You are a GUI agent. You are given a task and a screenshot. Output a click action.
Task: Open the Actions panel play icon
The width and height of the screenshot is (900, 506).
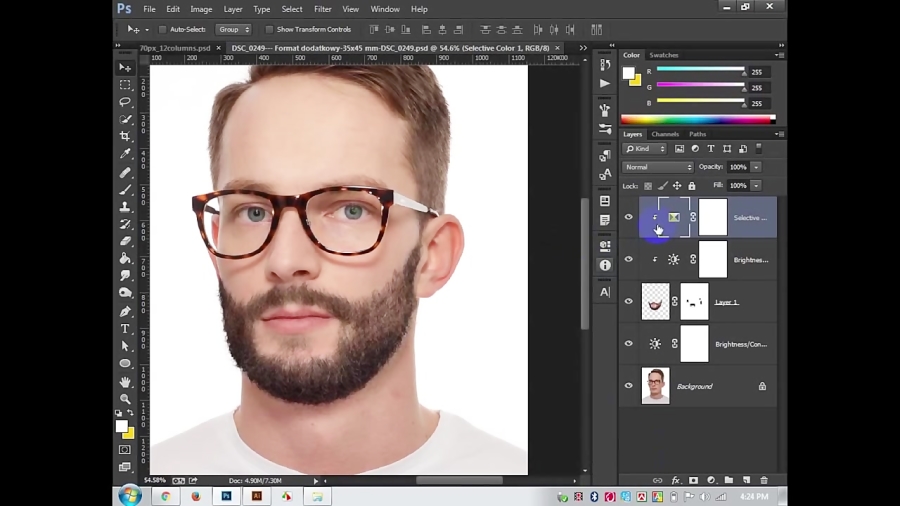[605, 84]
